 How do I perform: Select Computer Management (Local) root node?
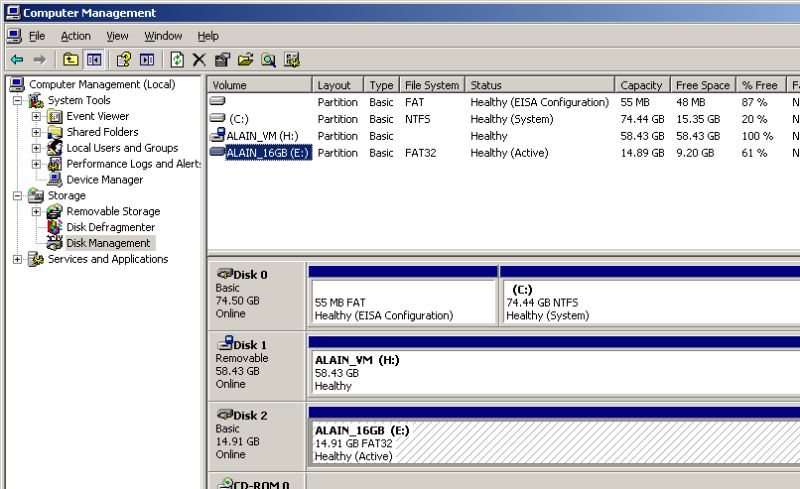102,84
